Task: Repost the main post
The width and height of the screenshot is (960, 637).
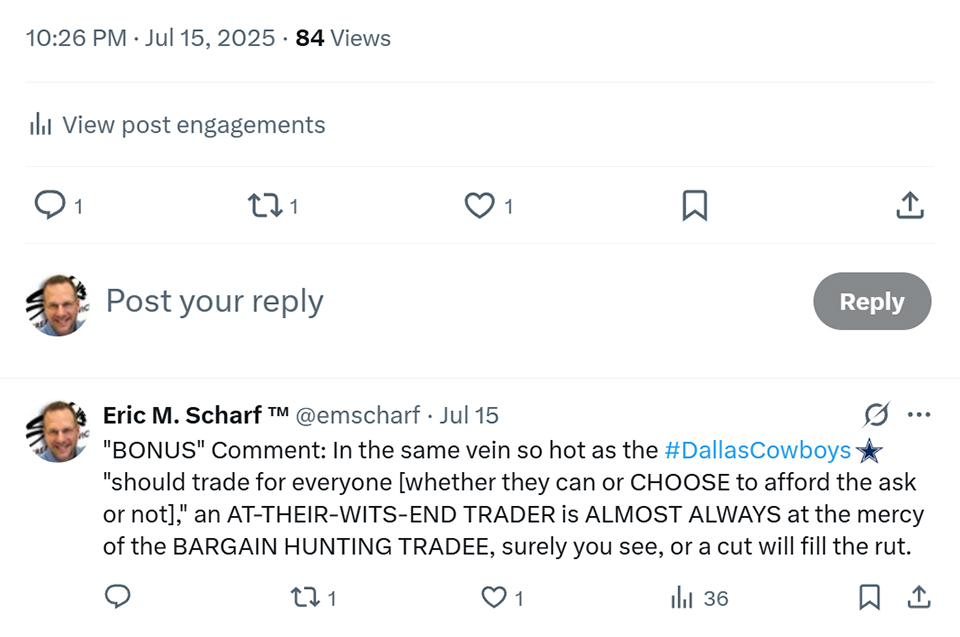Action: [264, 206]
